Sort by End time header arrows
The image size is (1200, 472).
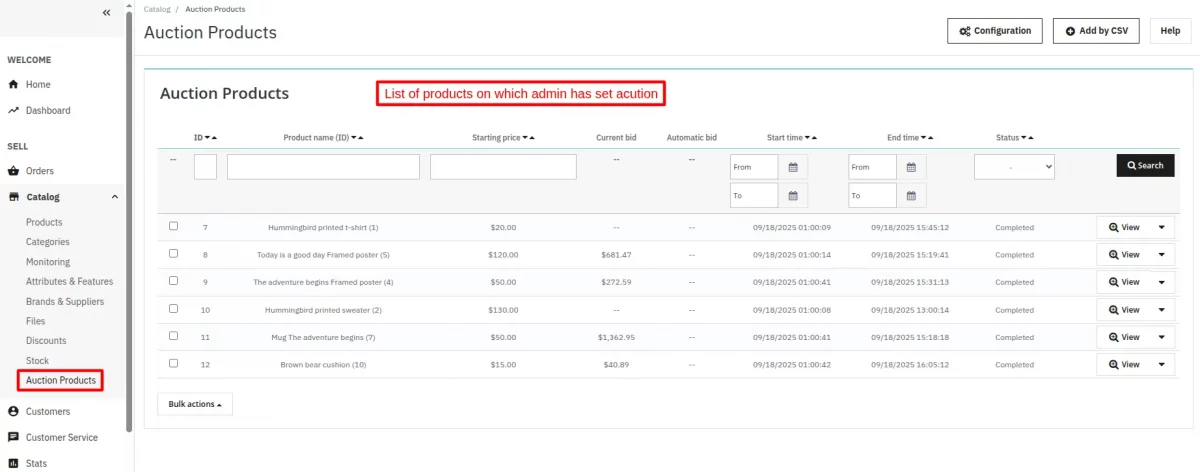(926, 138)
